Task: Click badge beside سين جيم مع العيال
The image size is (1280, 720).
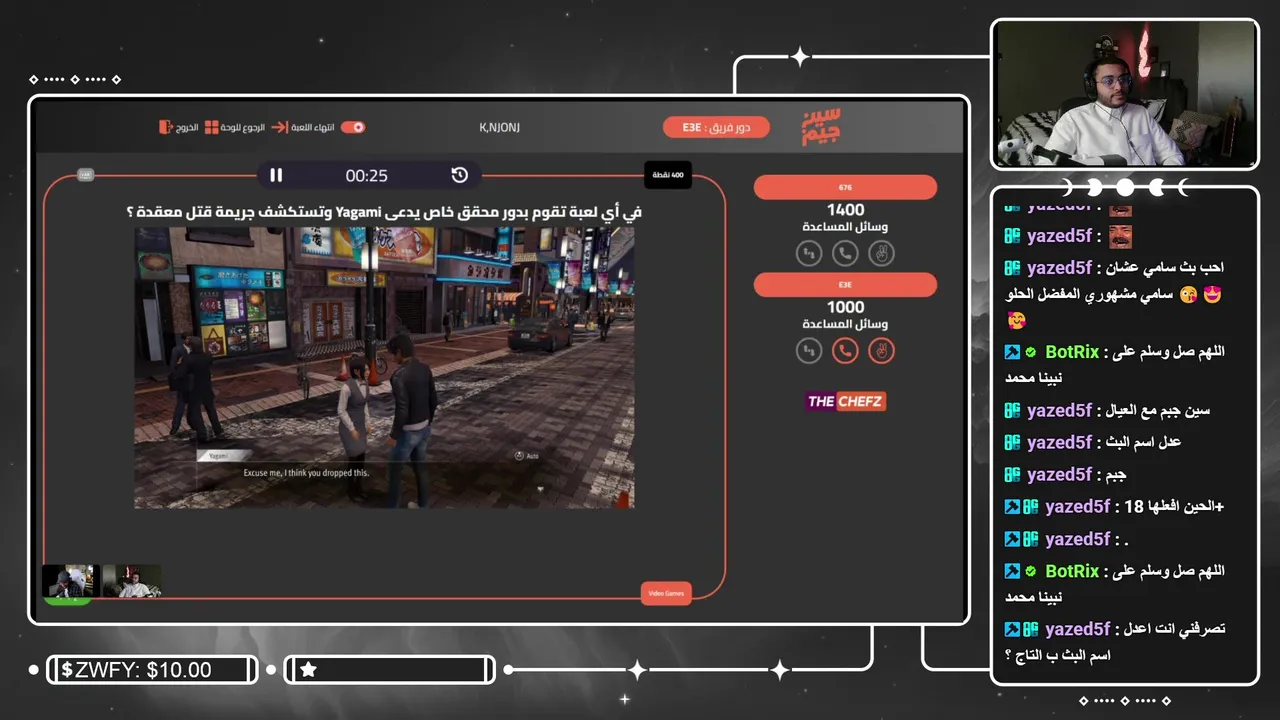Action: (1012, 410)
